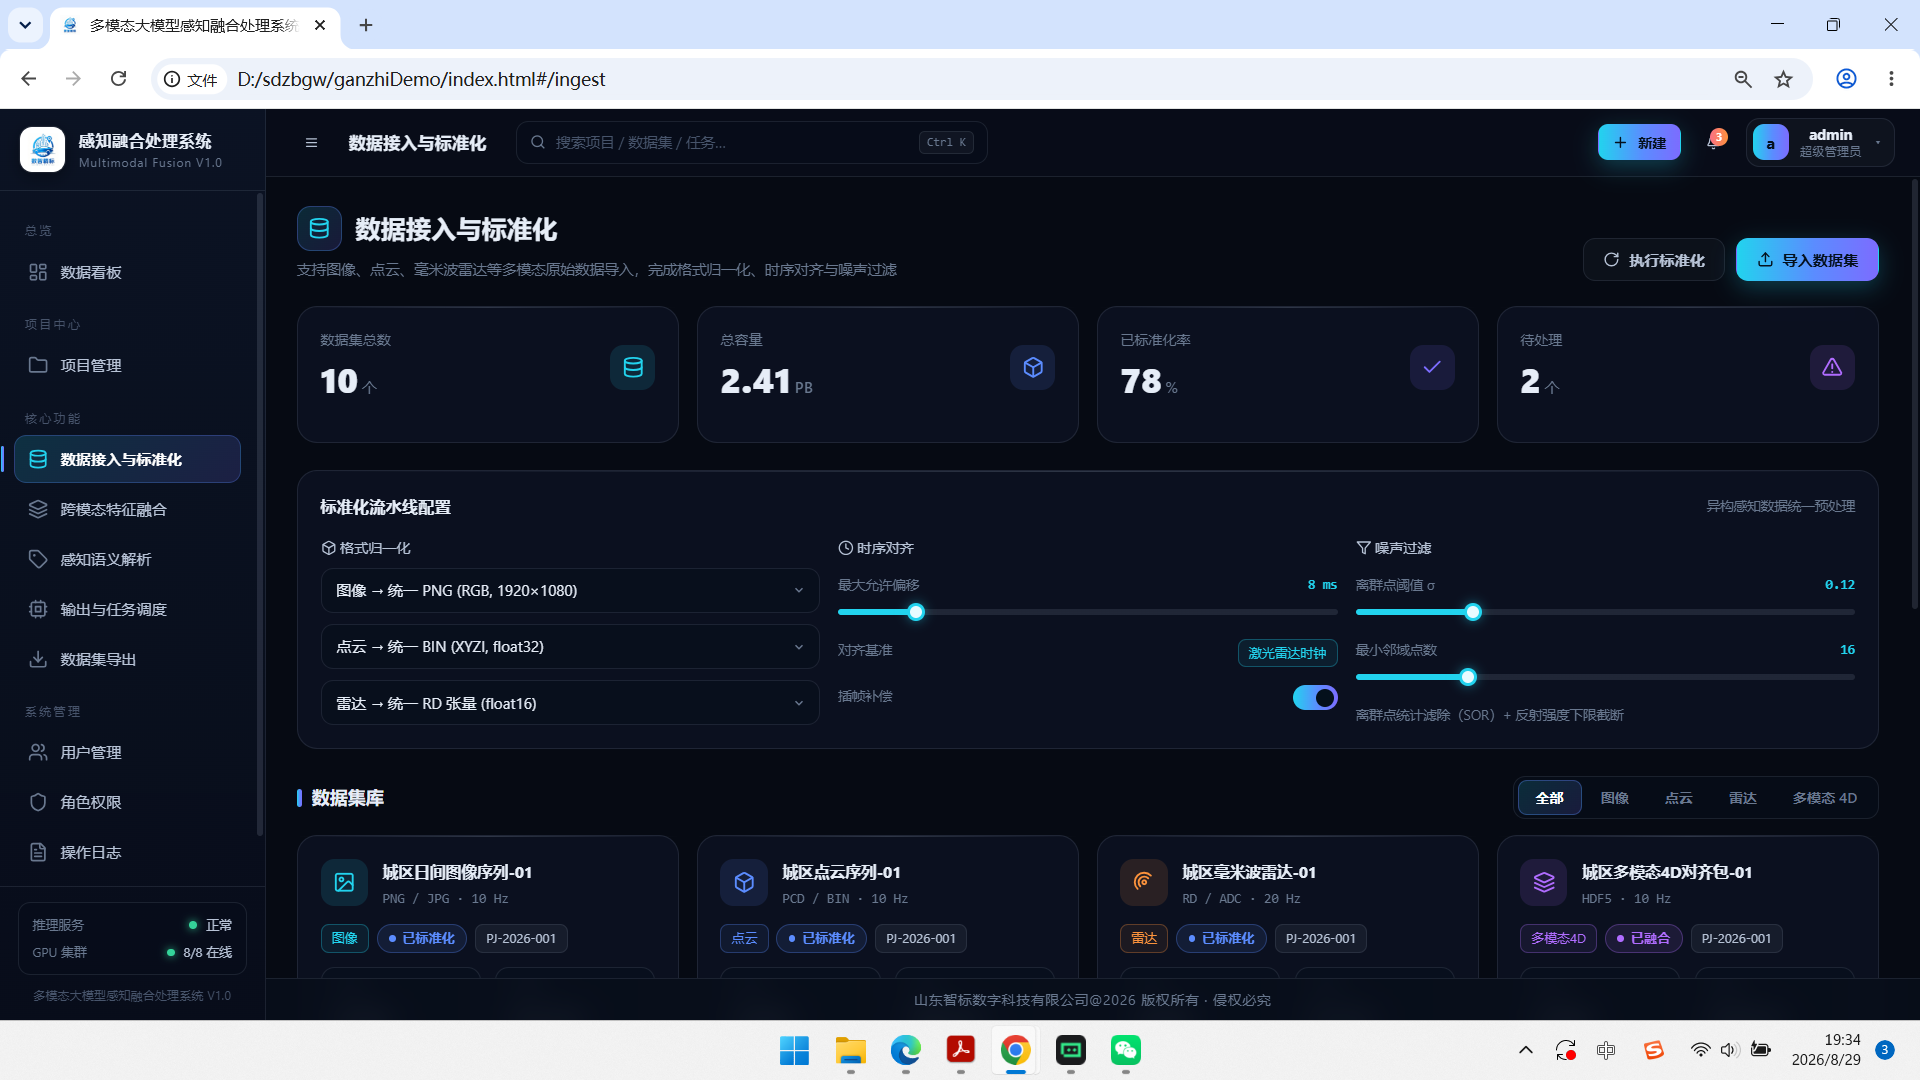This screenshot has width=1920, height=1080.
Task: Click the page title database icon
Action: tap(319, 229)
